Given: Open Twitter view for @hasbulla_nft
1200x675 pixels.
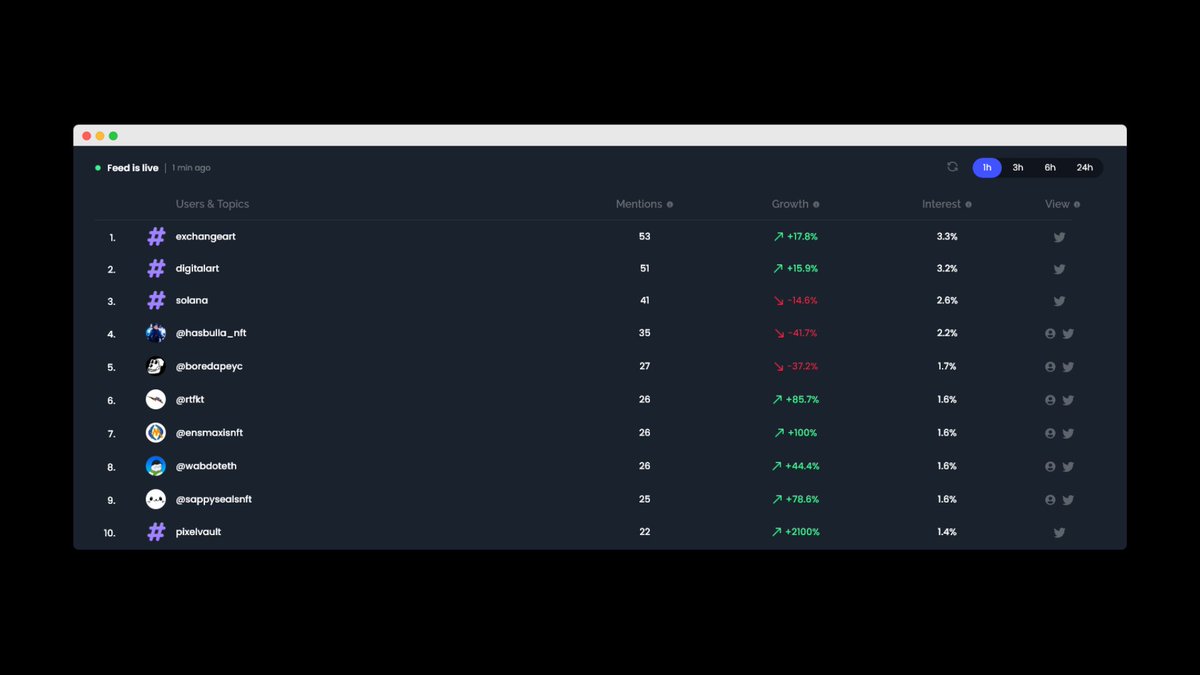Looking at the screenshot, I should click(1068, 333).
